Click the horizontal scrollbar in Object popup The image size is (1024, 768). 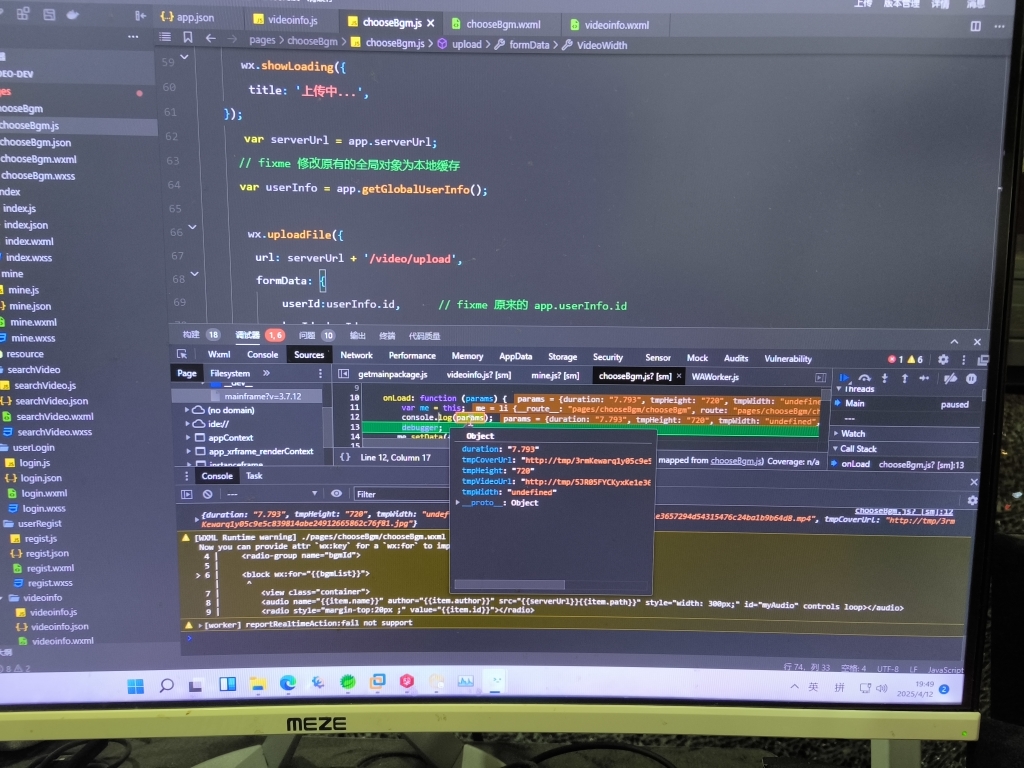click(509, 584)
